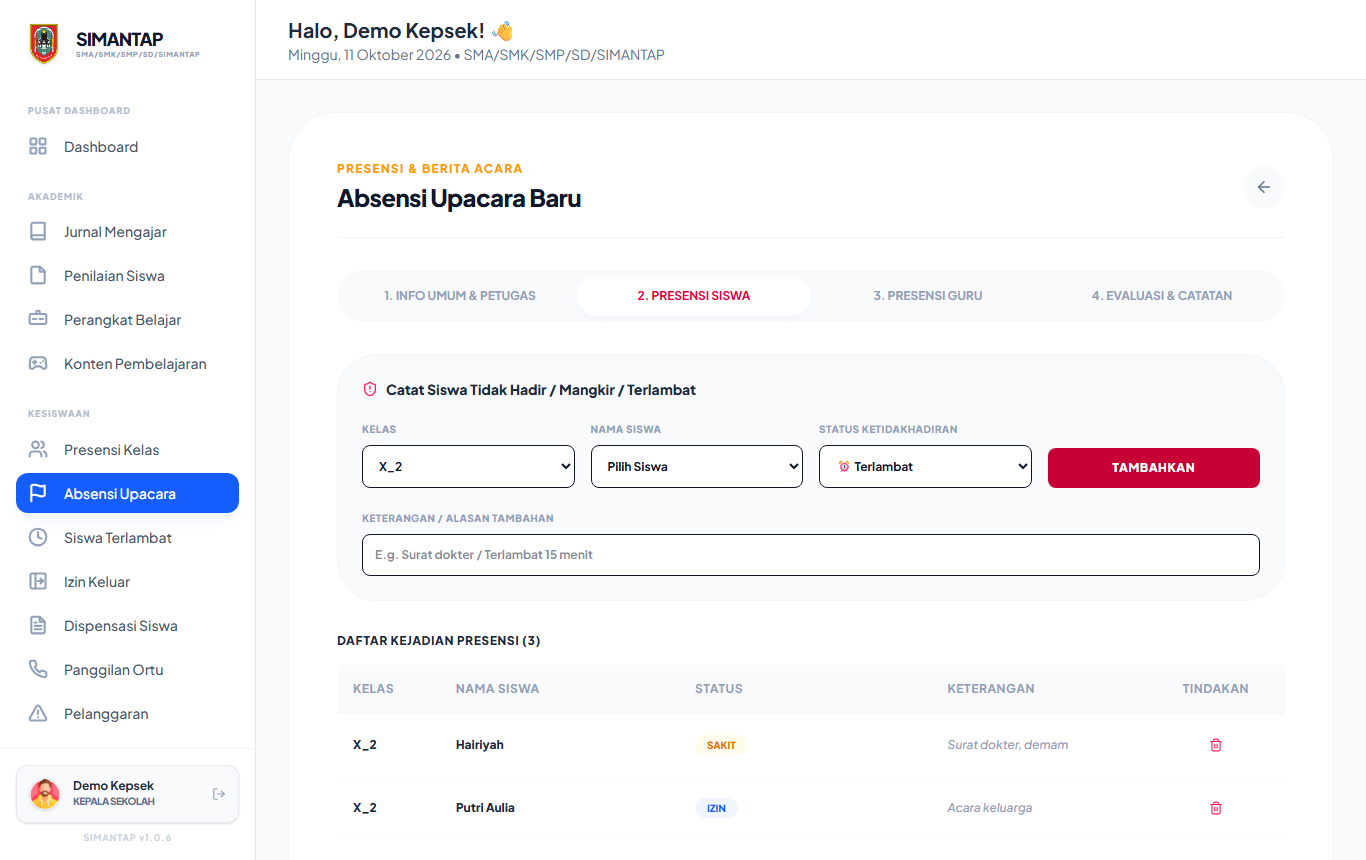Click the Keterangan / Alasan Tambahan input field
Image resolution: width=1366 pixels, height=860 pixels.
(x=811, y=555)
